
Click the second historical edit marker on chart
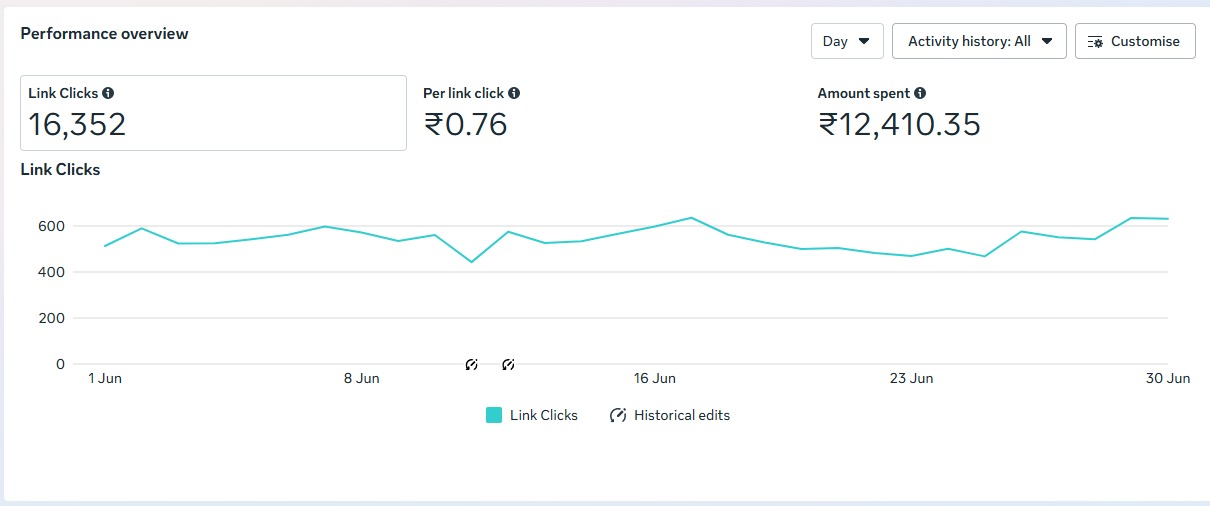coord(508,365)
